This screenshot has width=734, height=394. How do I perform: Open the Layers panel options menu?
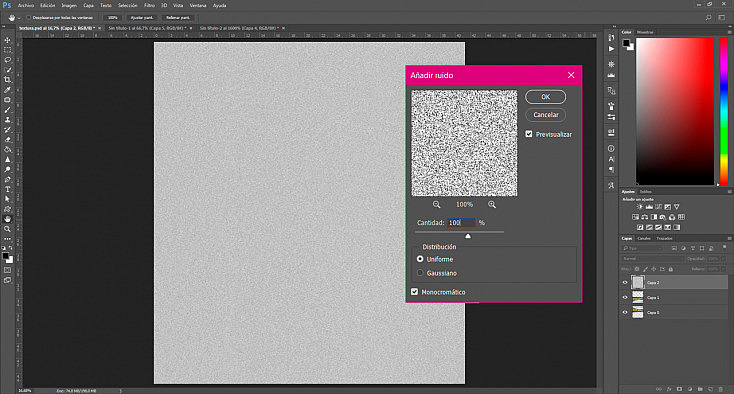tap(729, 238)
